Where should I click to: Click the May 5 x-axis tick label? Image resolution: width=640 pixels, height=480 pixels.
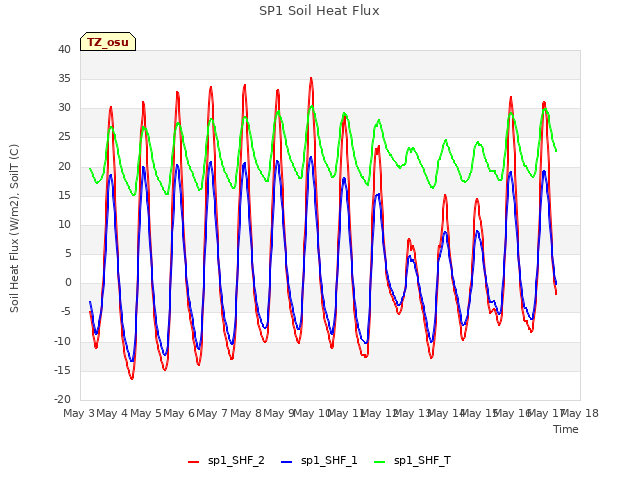(x=146, y=413)
